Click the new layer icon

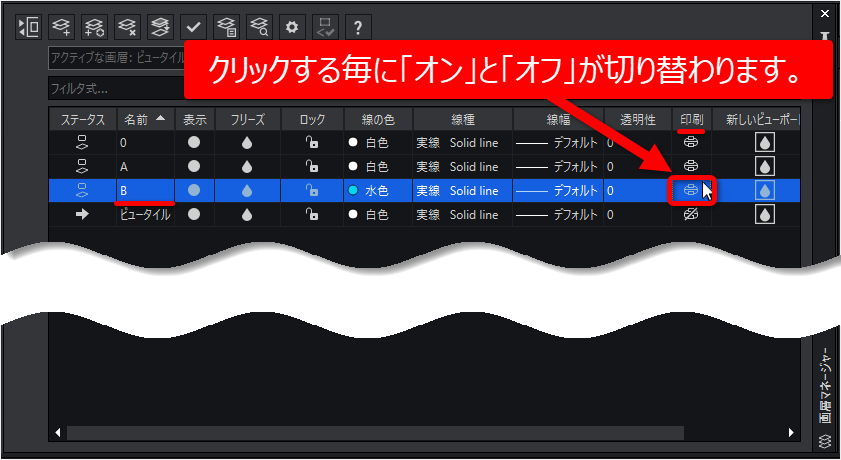[x=61, y=27]
